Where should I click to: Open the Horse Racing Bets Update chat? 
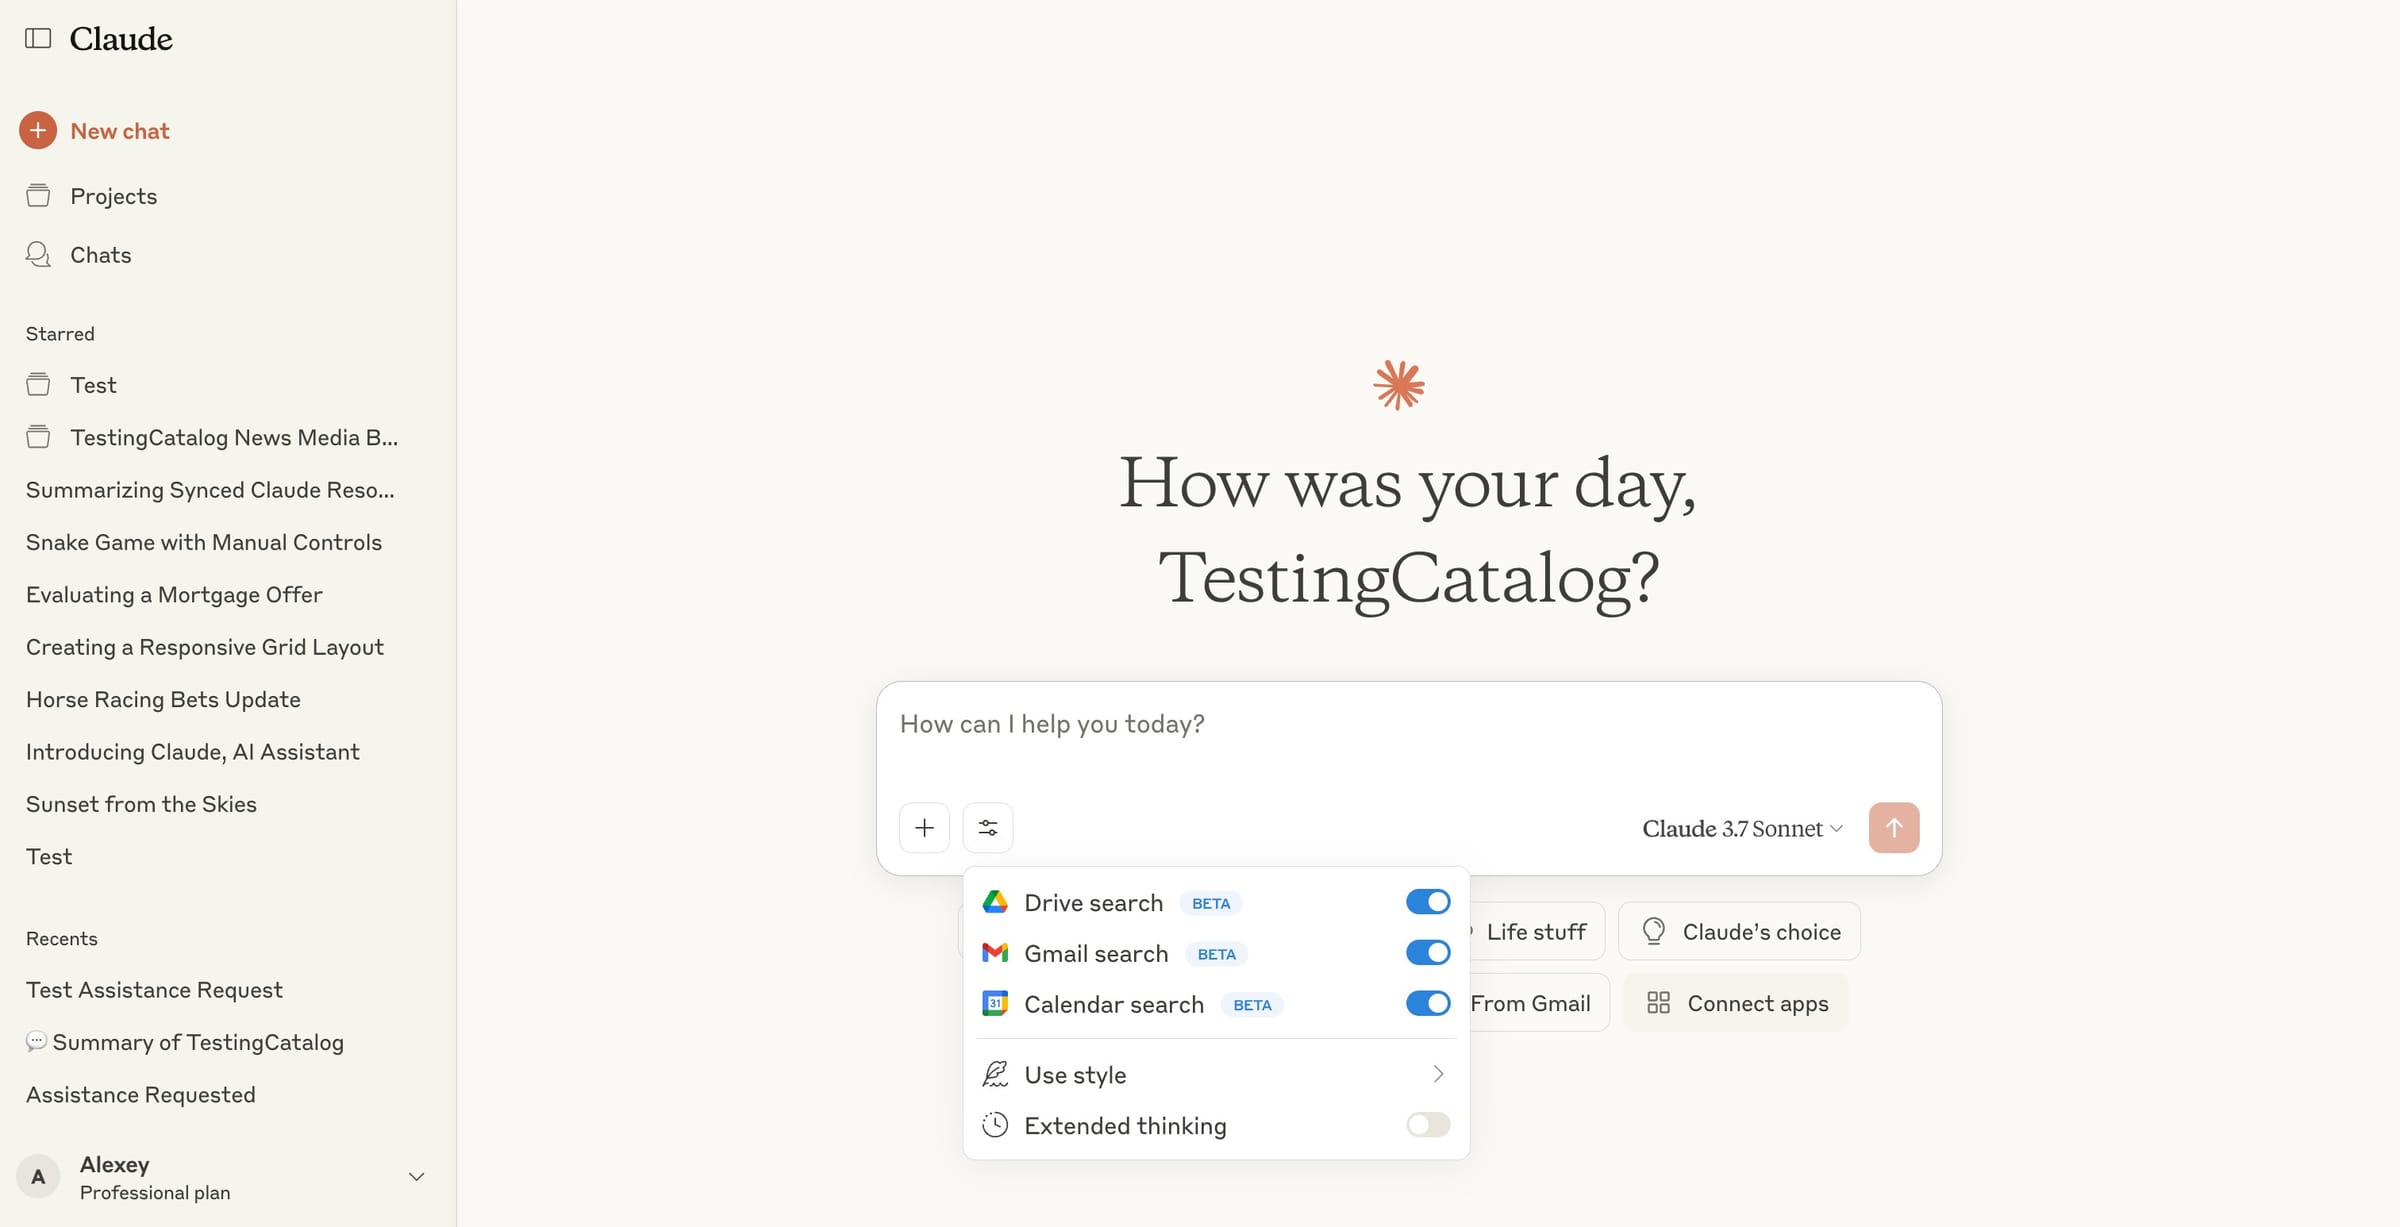(x=163, y=699)
